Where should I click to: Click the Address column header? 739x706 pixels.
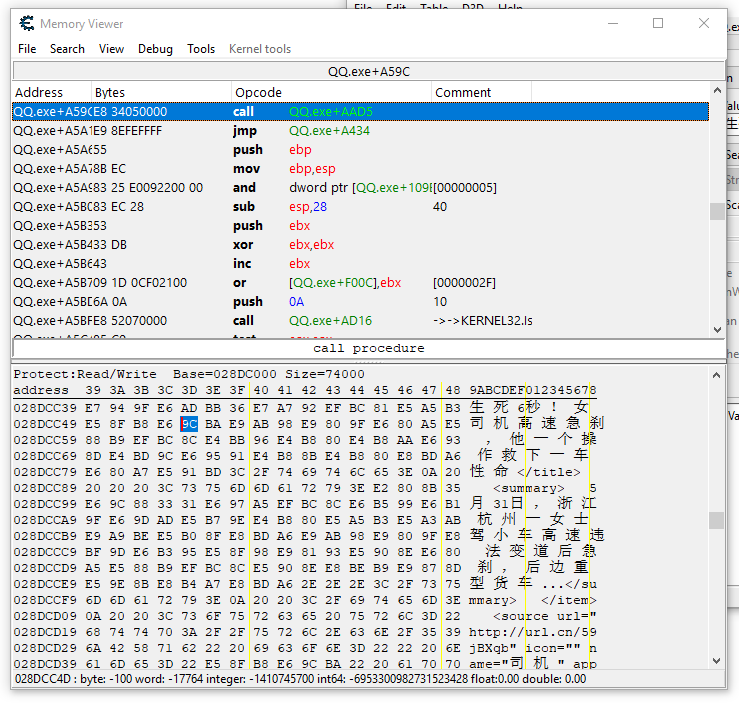pyautogui.click(x=51, y=92)
